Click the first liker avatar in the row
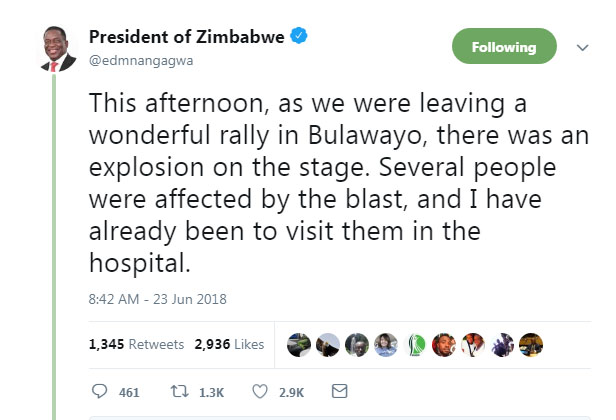The height and width of the screenshot is (420, 616). pos(299,344)
